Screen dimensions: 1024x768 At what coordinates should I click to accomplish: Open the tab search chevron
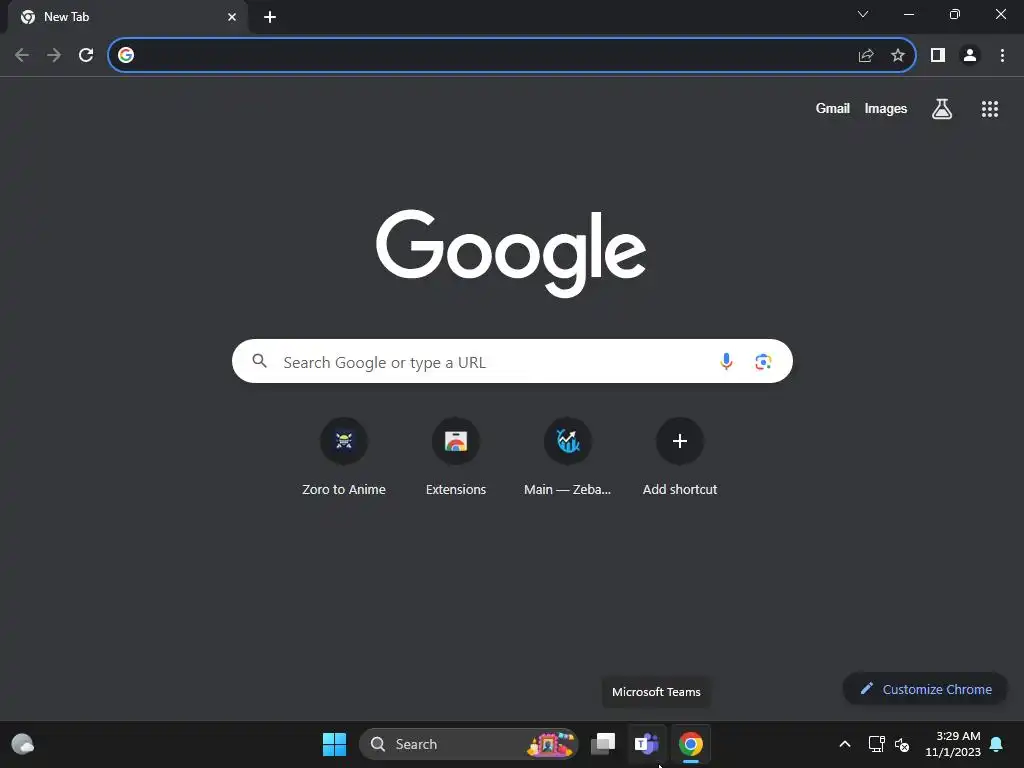pos(863,14)
